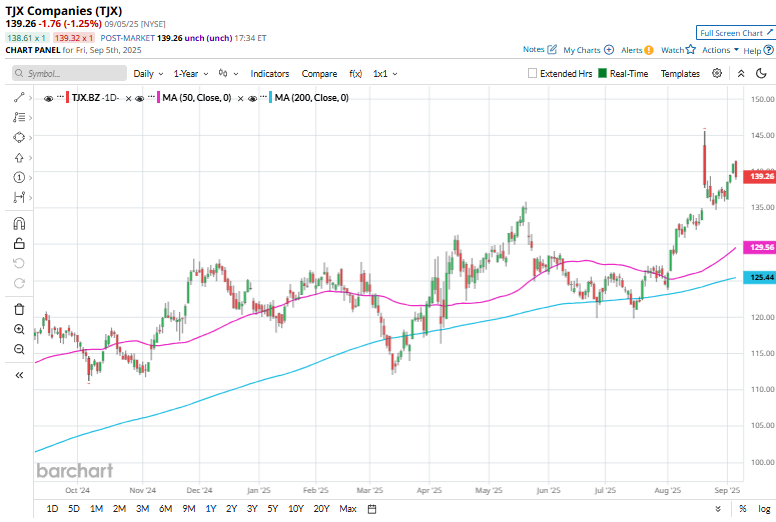Remove the MA 50 indicator with X
The width and height of the screenshot is (776, 522).
click(x=240, y=98)
